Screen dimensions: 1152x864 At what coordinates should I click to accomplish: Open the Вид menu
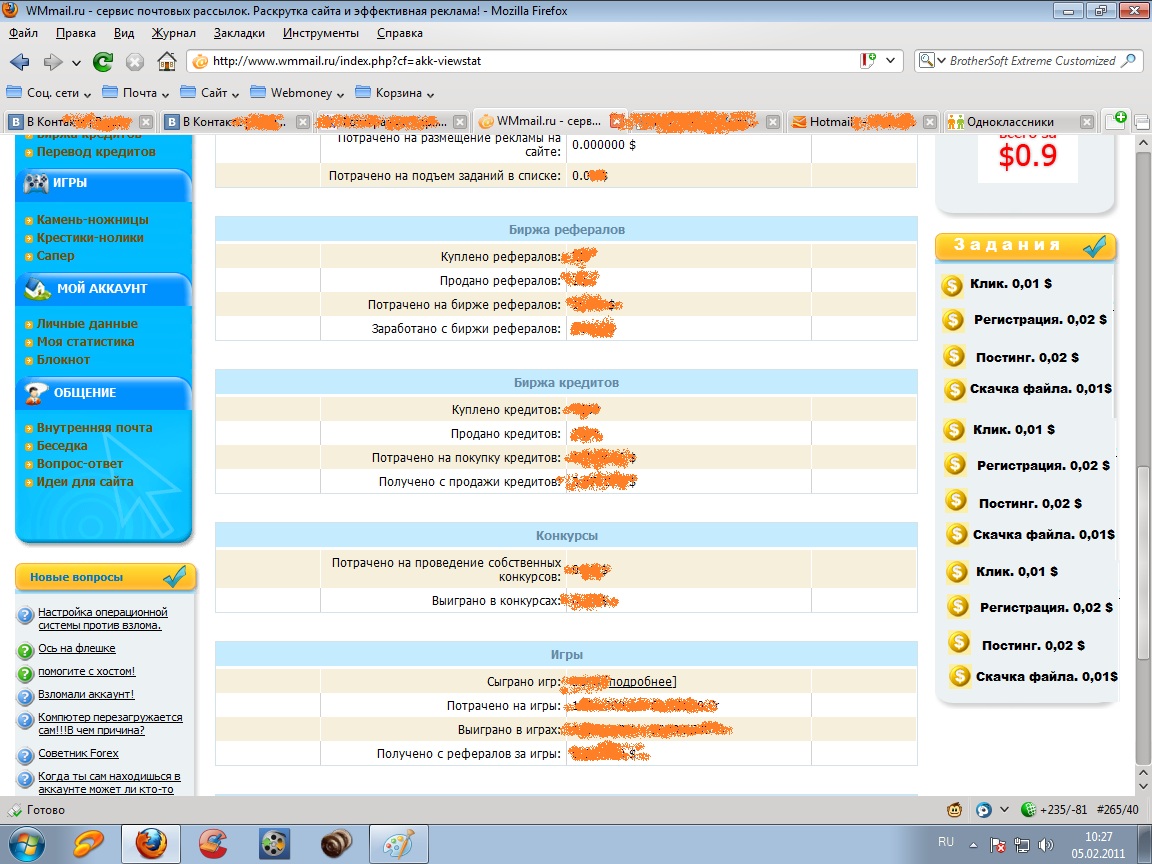(x=124, y=33)
